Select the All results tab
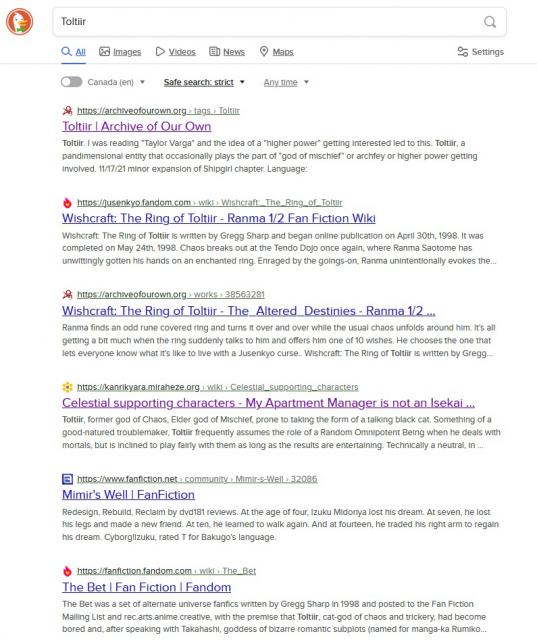 click(73, 52)
